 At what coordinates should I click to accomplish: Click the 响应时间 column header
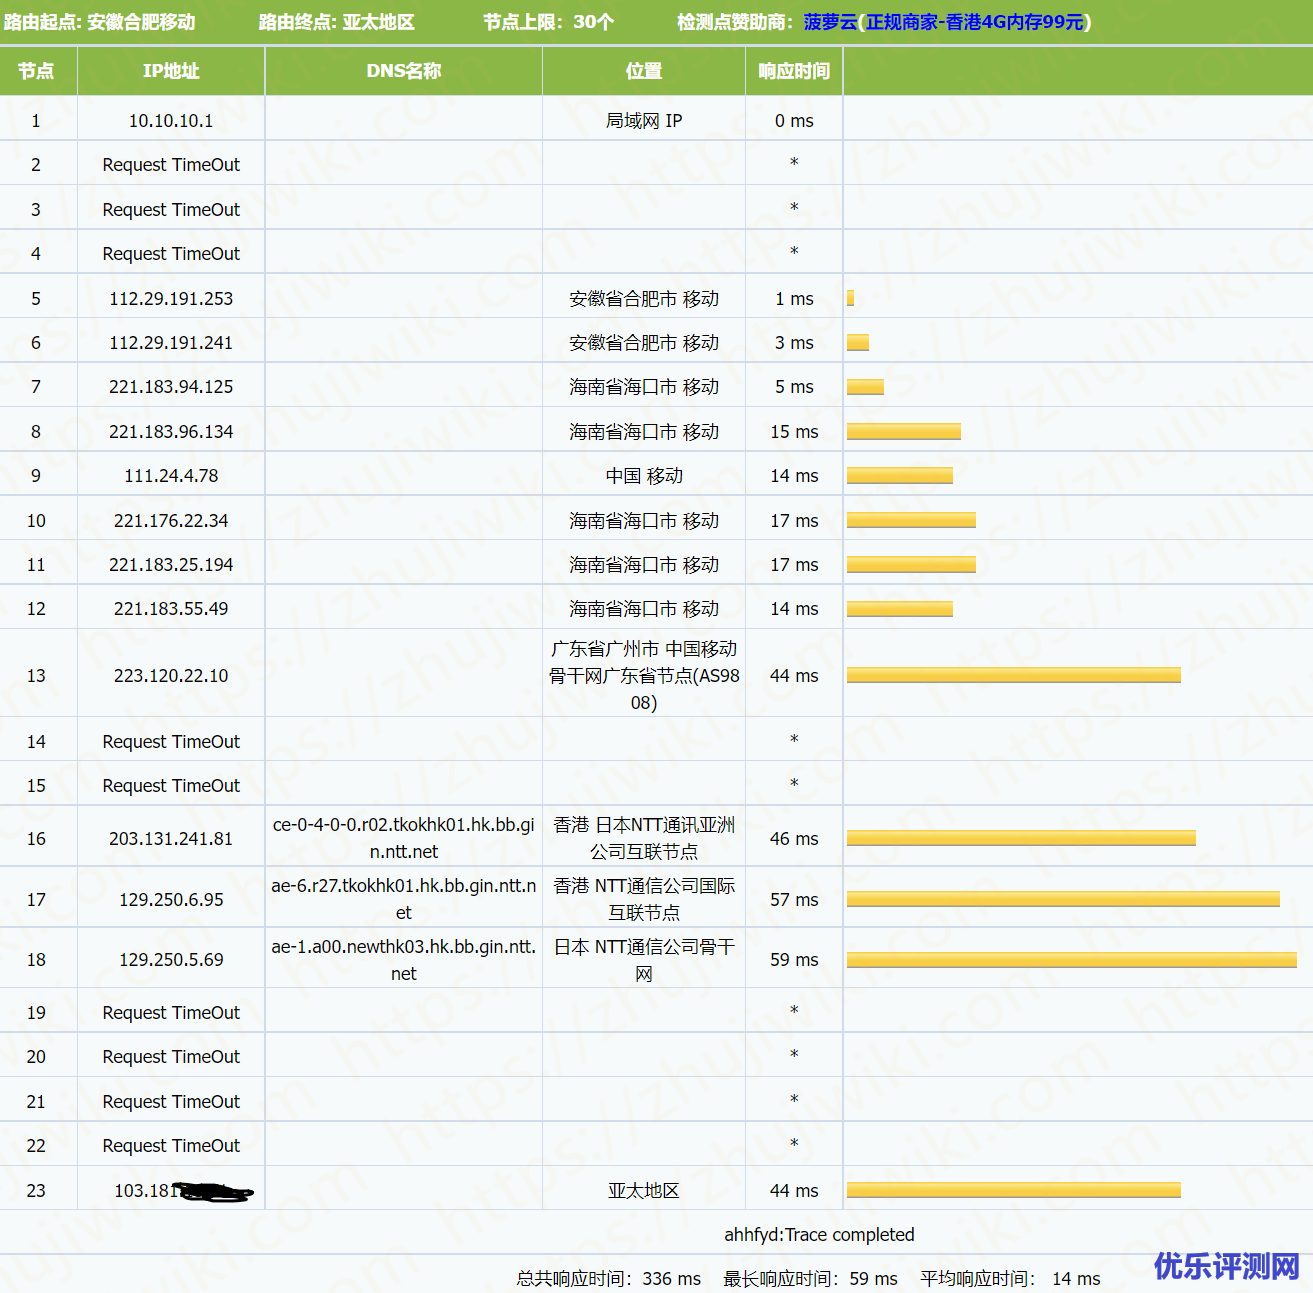click(794, 71)
